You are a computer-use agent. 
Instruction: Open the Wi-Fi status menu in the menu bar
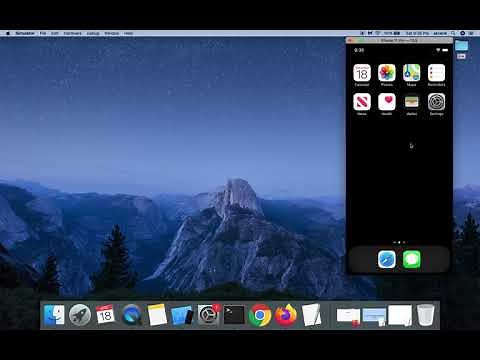pyautogui.click(x=378, y=33)
